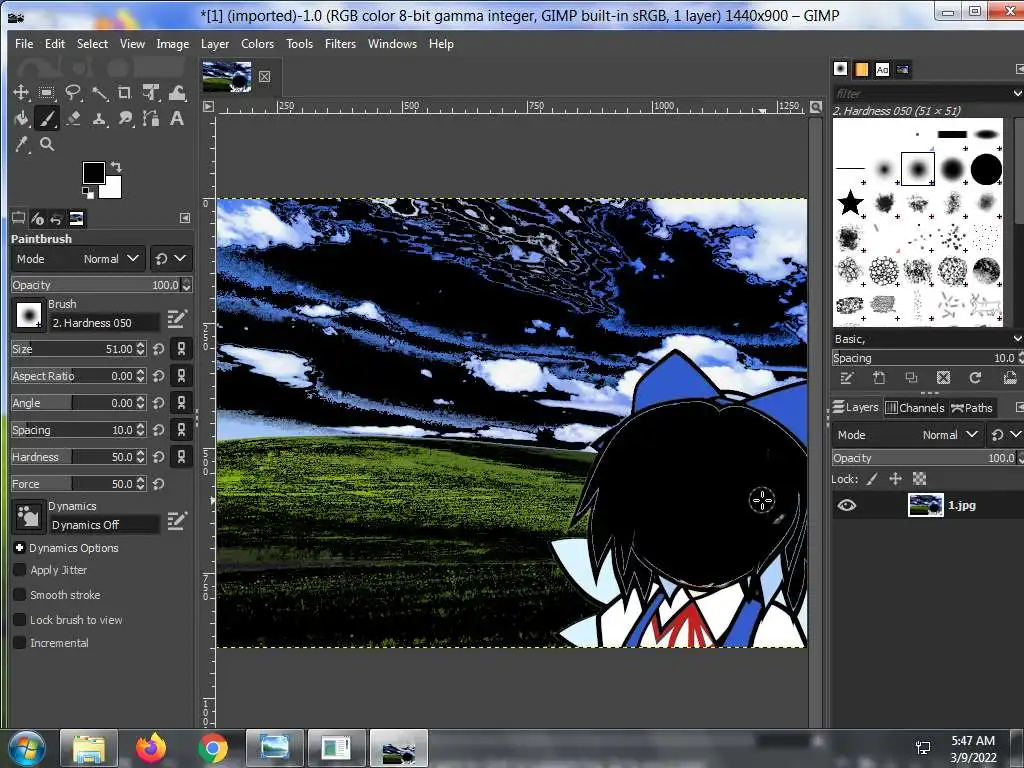Select the Zoom magnifier tool
Screen dimensions: 1024x768
(47, 144)
